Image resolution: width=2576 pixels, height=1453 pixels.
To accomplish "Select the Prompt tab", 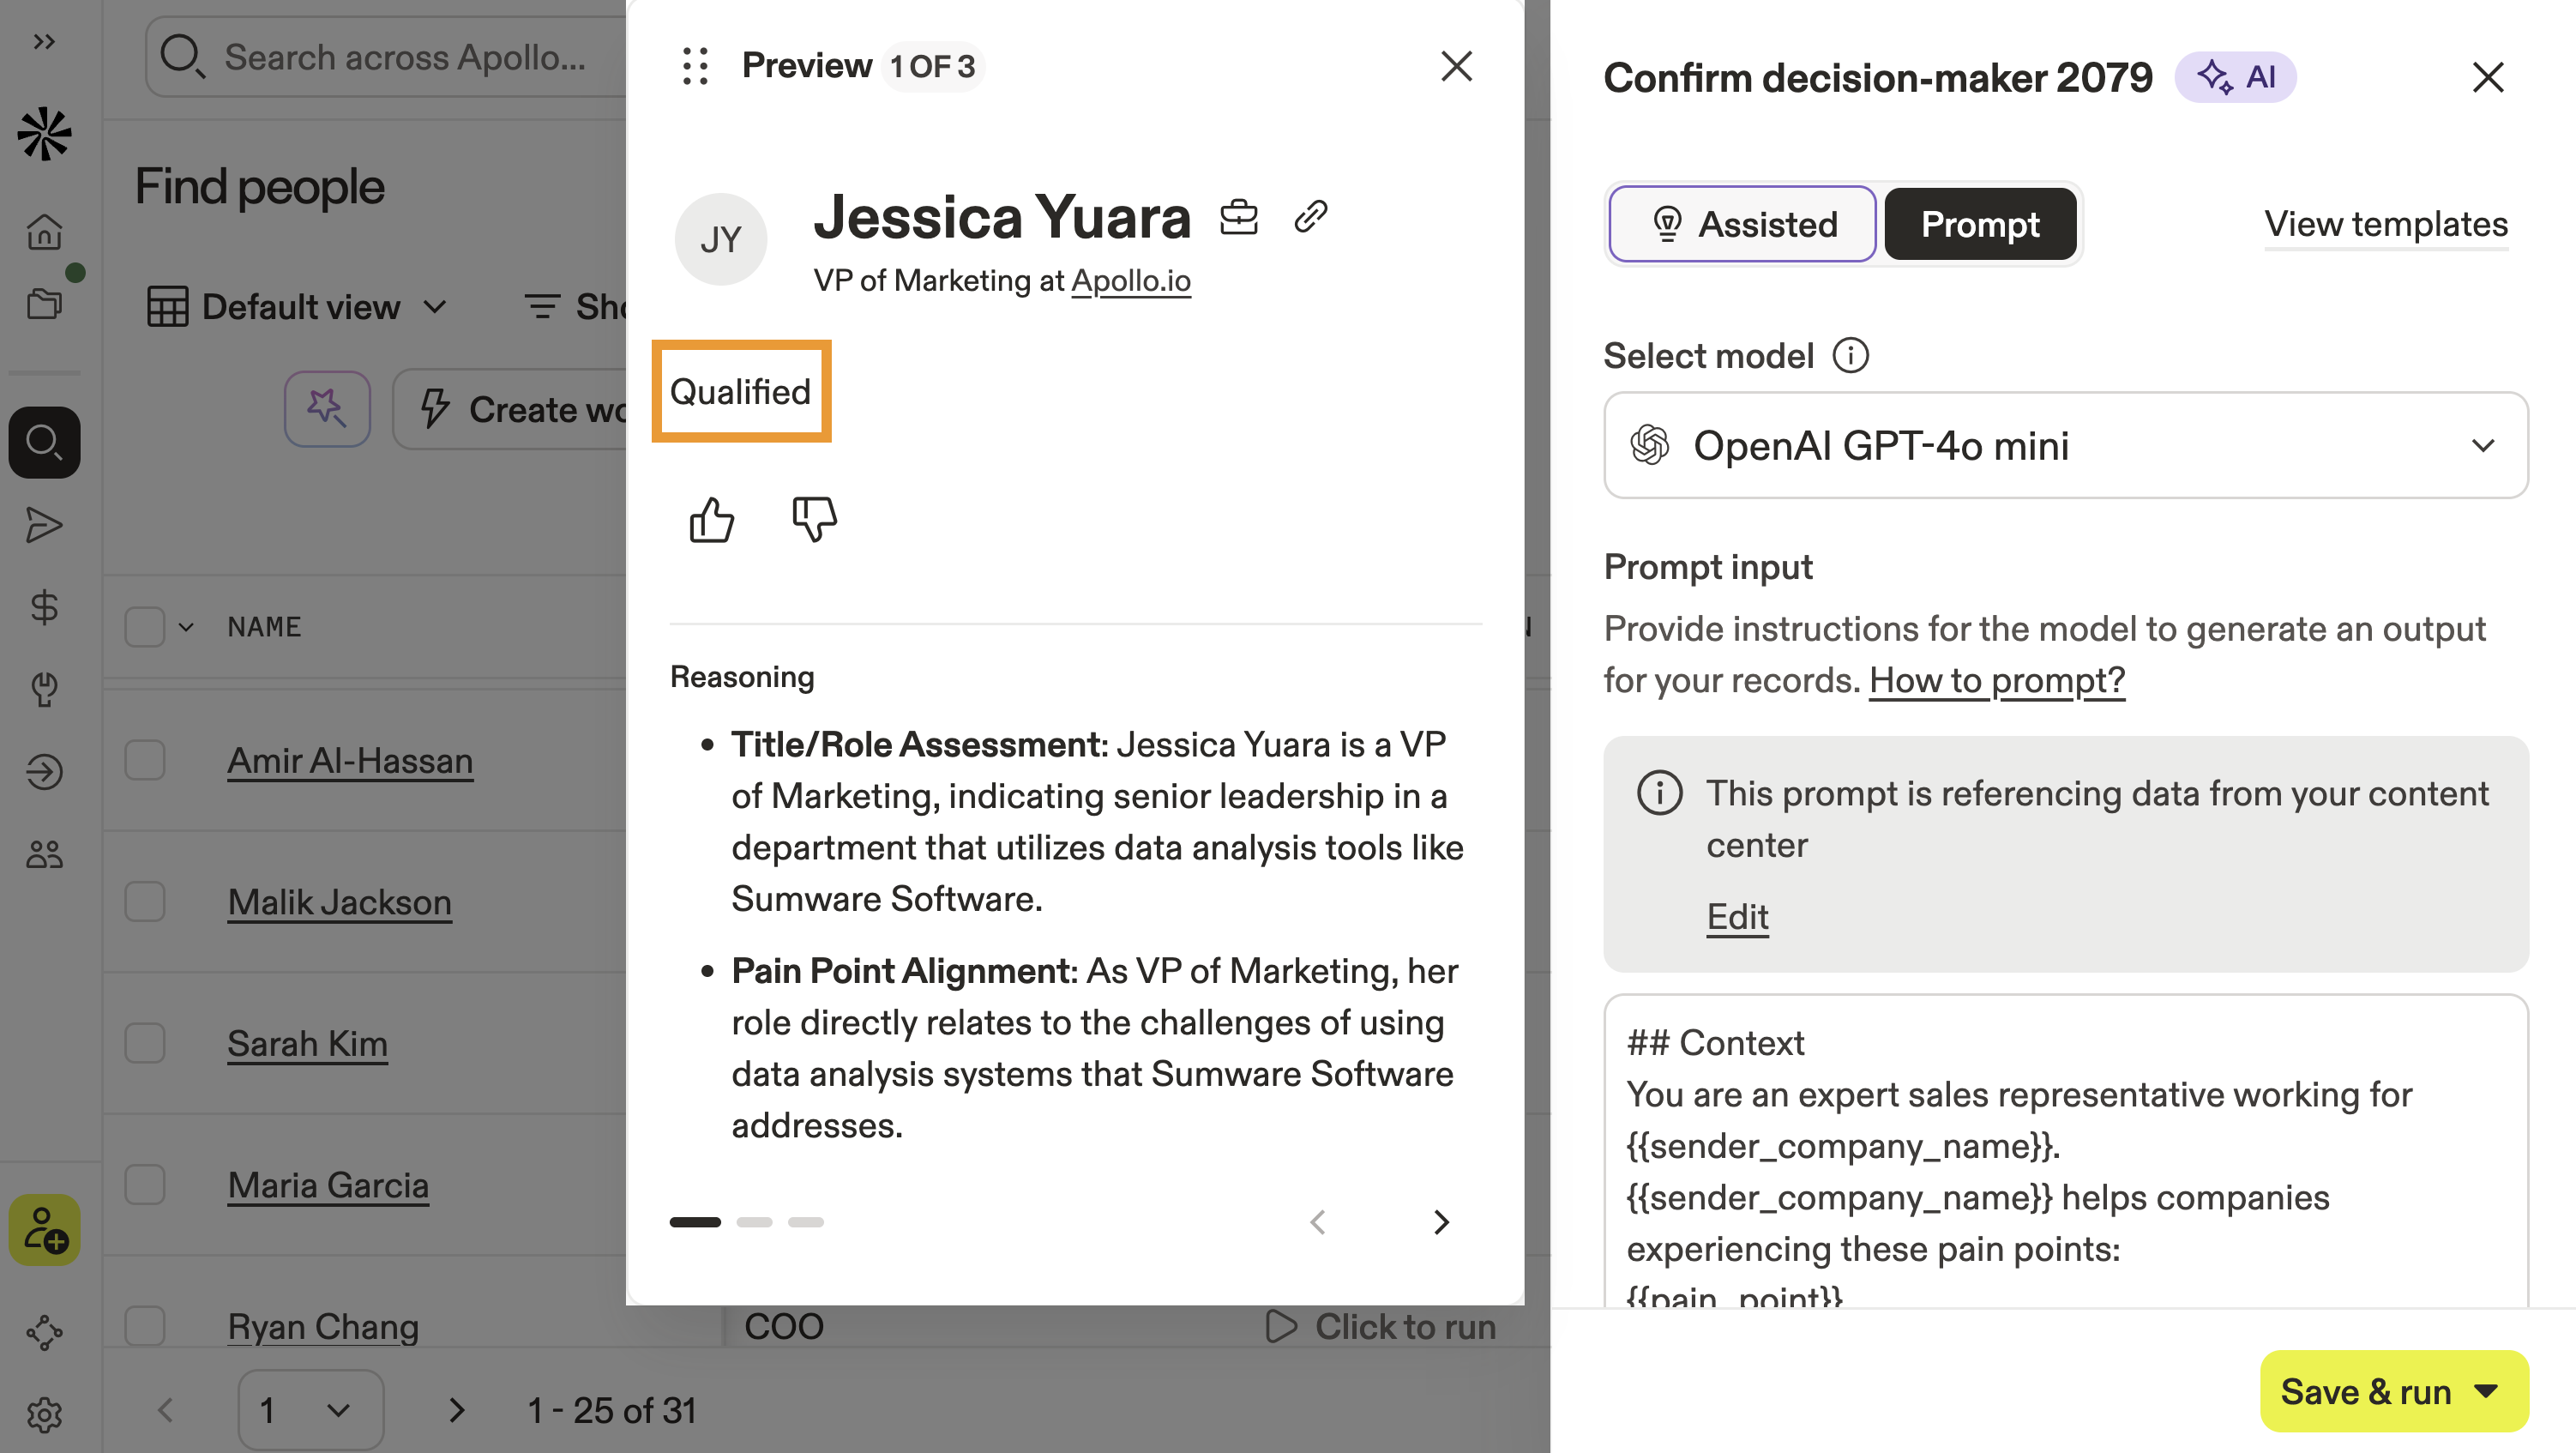I will coord(1979,224).
